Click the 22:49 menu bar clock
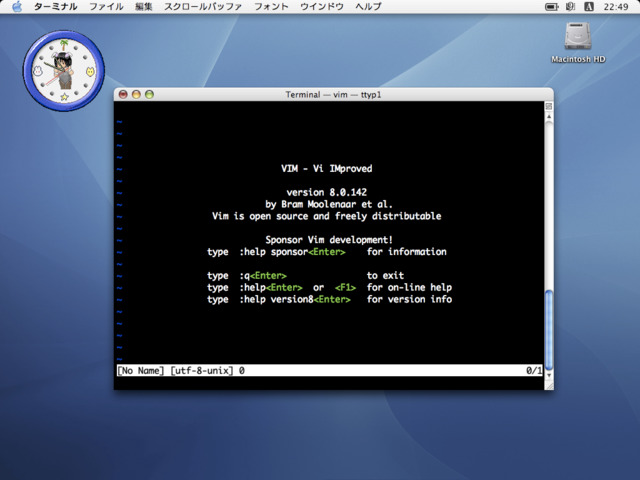The width and height of the screenshot is (640, 480). click(616, 7)
